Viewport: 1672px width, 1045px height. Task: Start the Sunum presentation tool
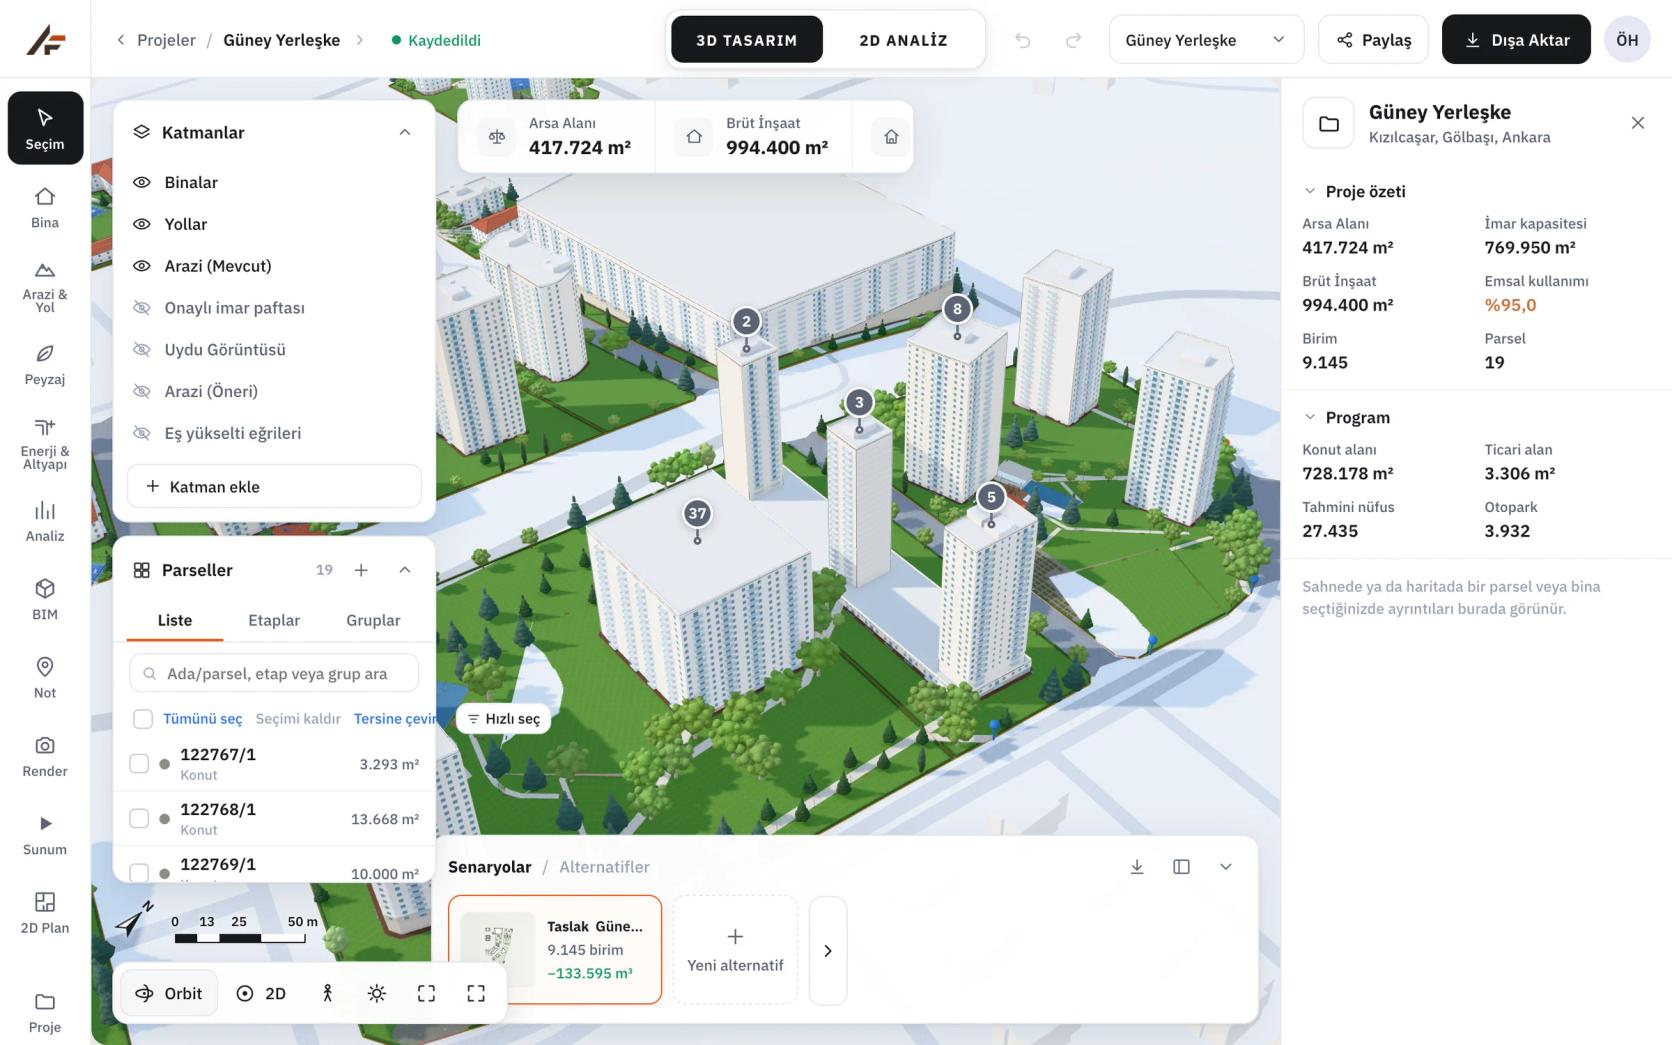click(x=45, y=835)
